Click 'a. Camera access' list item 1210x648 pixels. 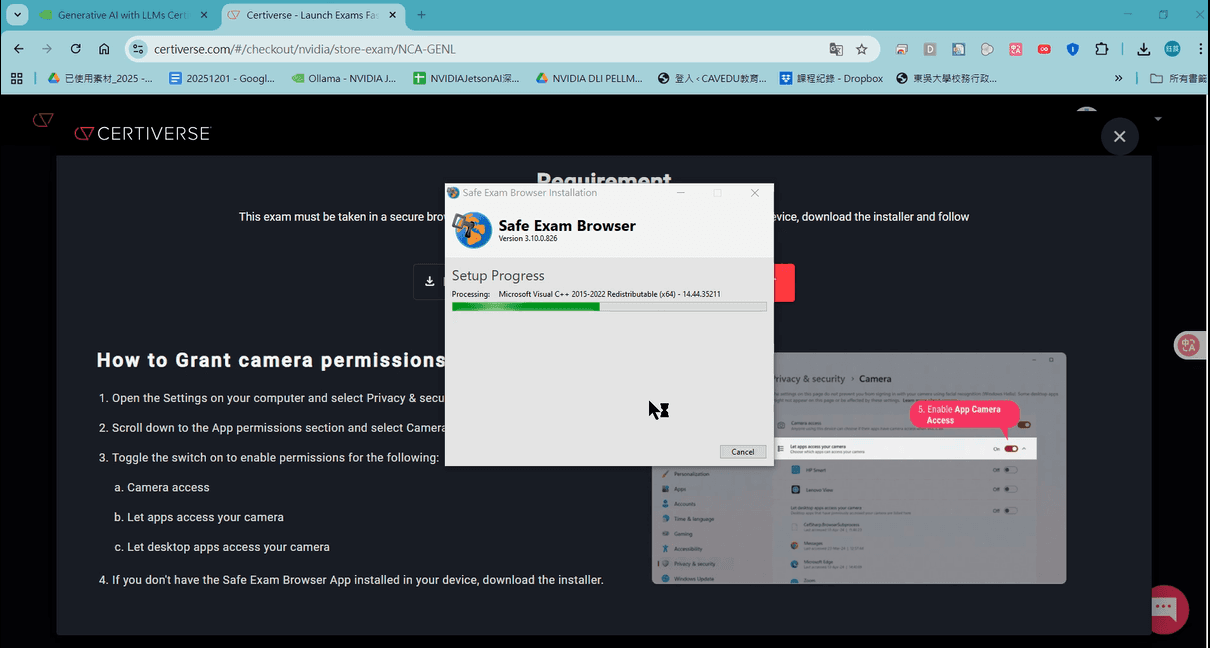(x=161, y=487)
